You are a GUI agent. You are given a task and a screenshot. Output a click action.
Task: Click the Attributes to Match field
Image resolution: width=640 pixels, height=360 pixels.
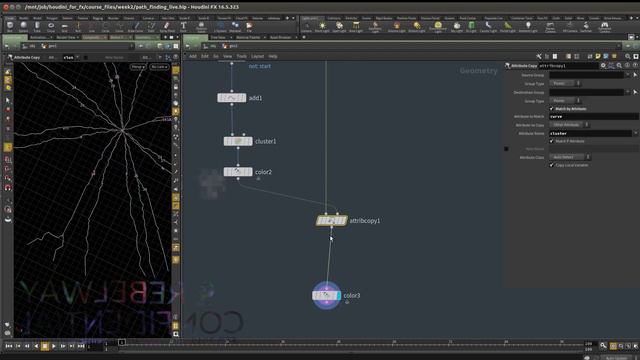point(593,117)
